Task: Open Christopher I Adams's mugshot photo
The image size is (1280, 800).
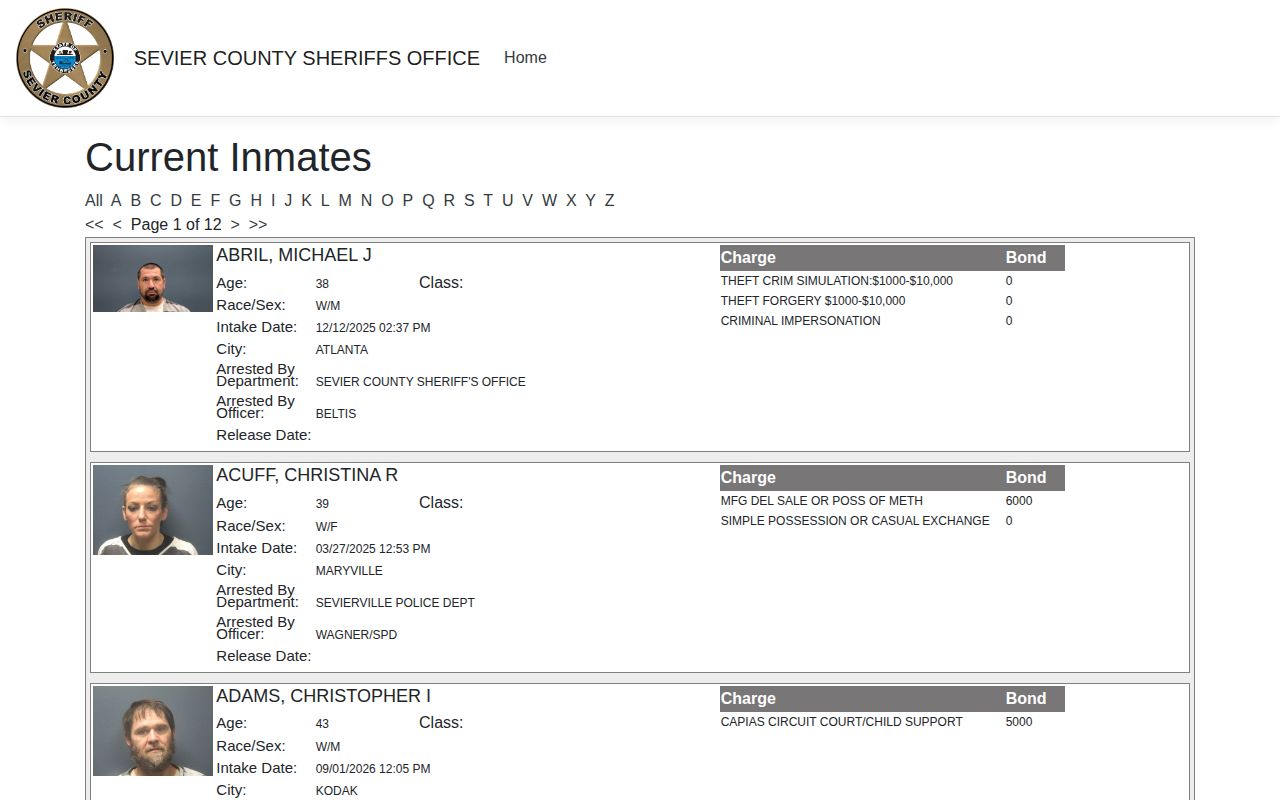Action: tap(153, 731)
